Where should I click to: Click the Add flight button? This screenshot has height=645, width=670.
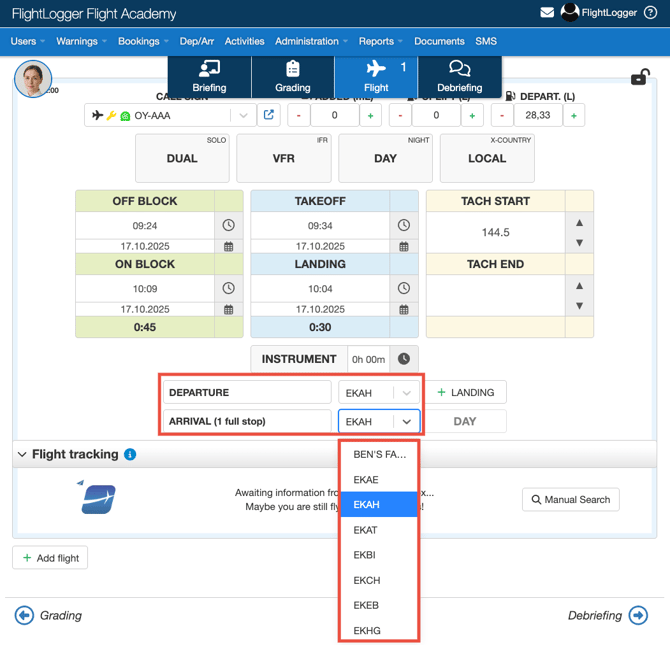coord(50,558)
